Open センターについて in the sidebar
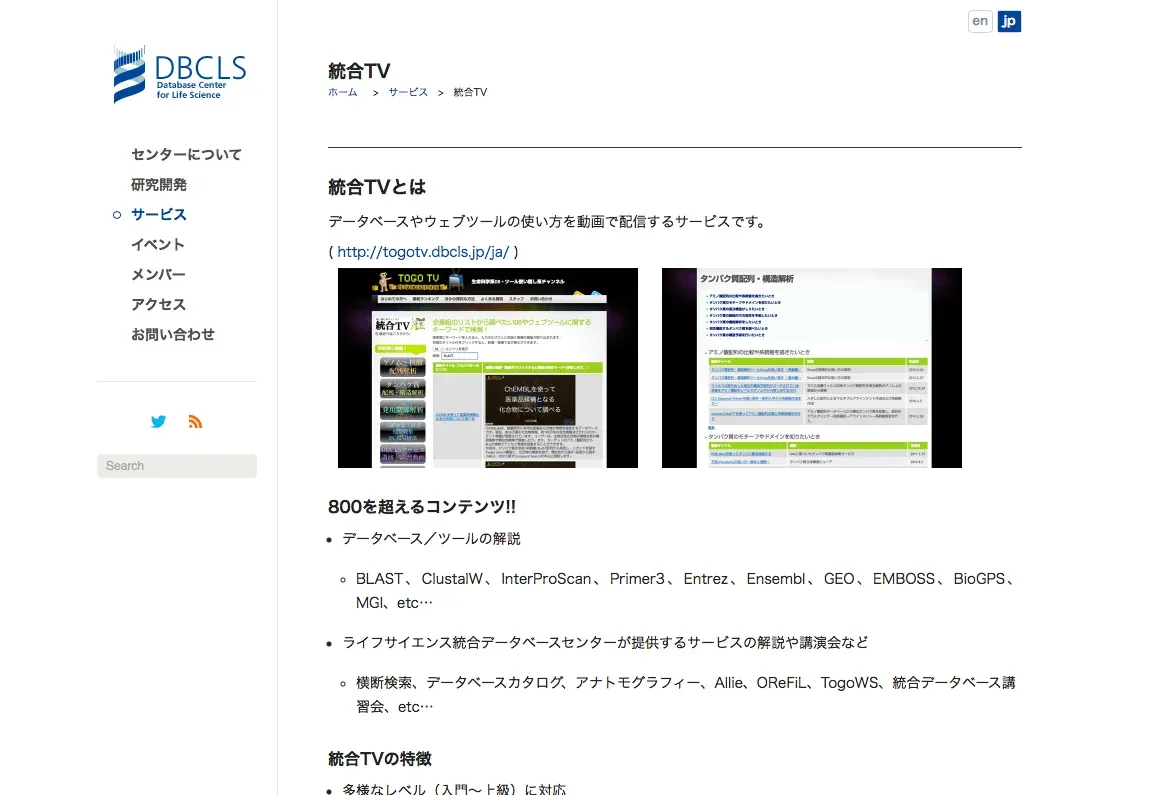 coord(186,154)
